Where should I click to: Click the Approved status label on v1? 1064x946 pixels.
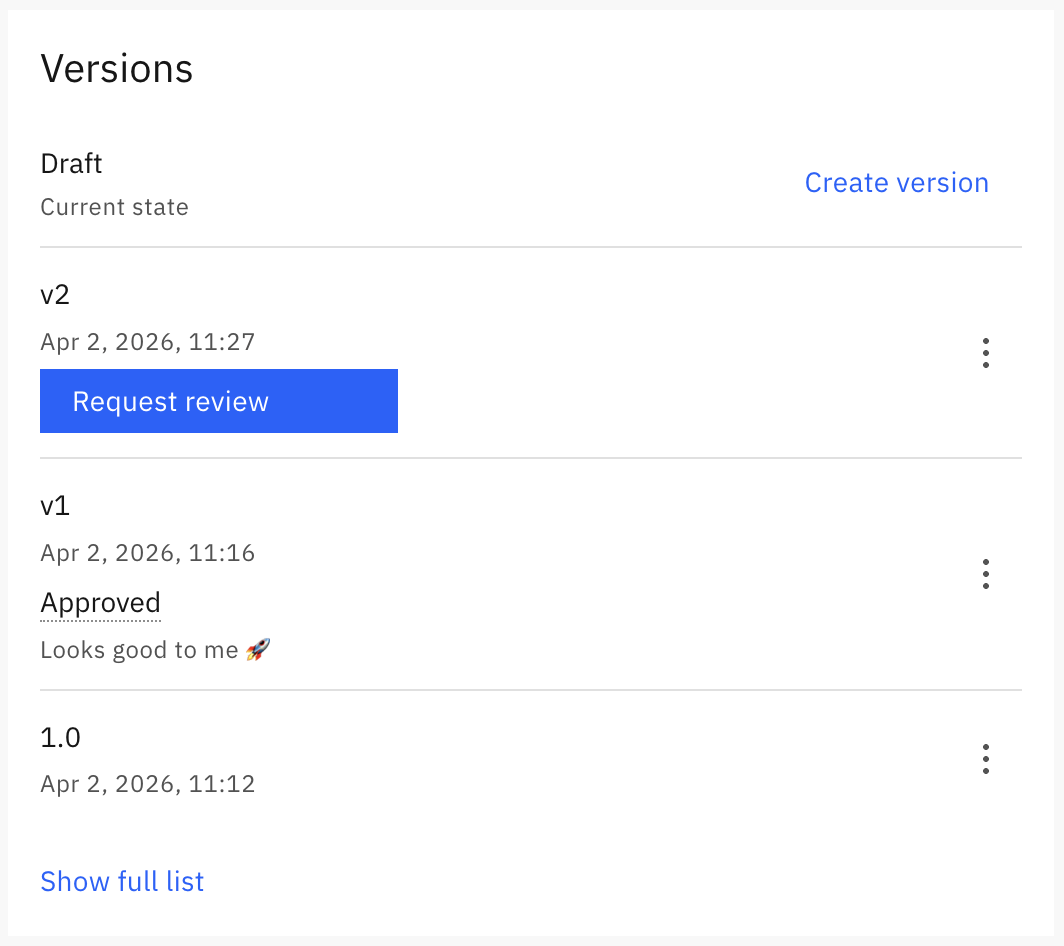point(100,603)
